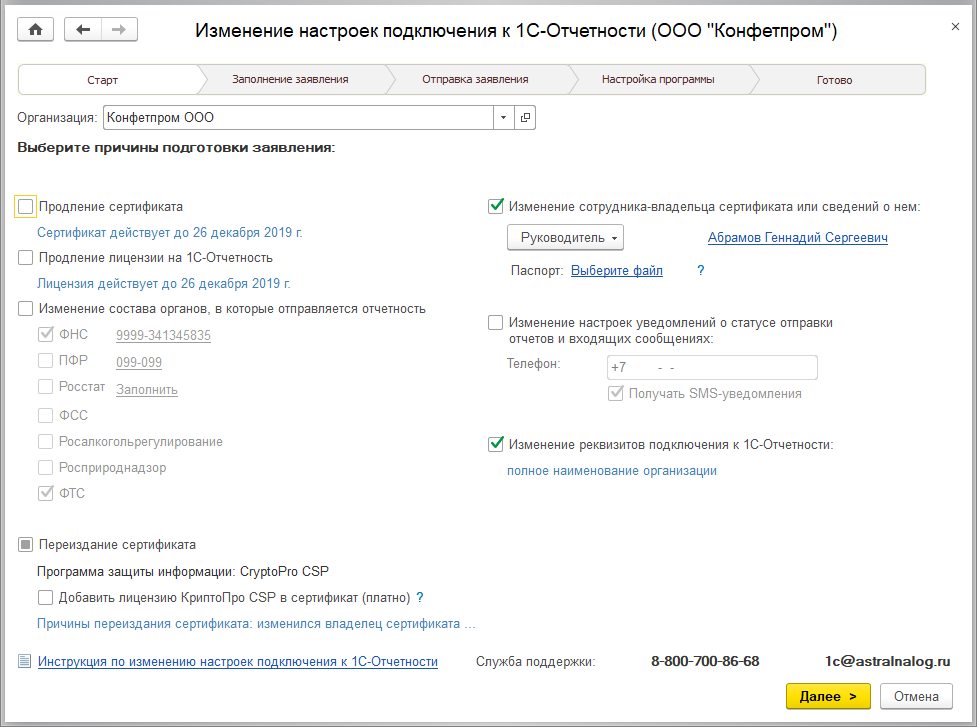Viewport: 977px width, 727px height.
Task: Select the Настройка программы step
Action: pos(658,80)
